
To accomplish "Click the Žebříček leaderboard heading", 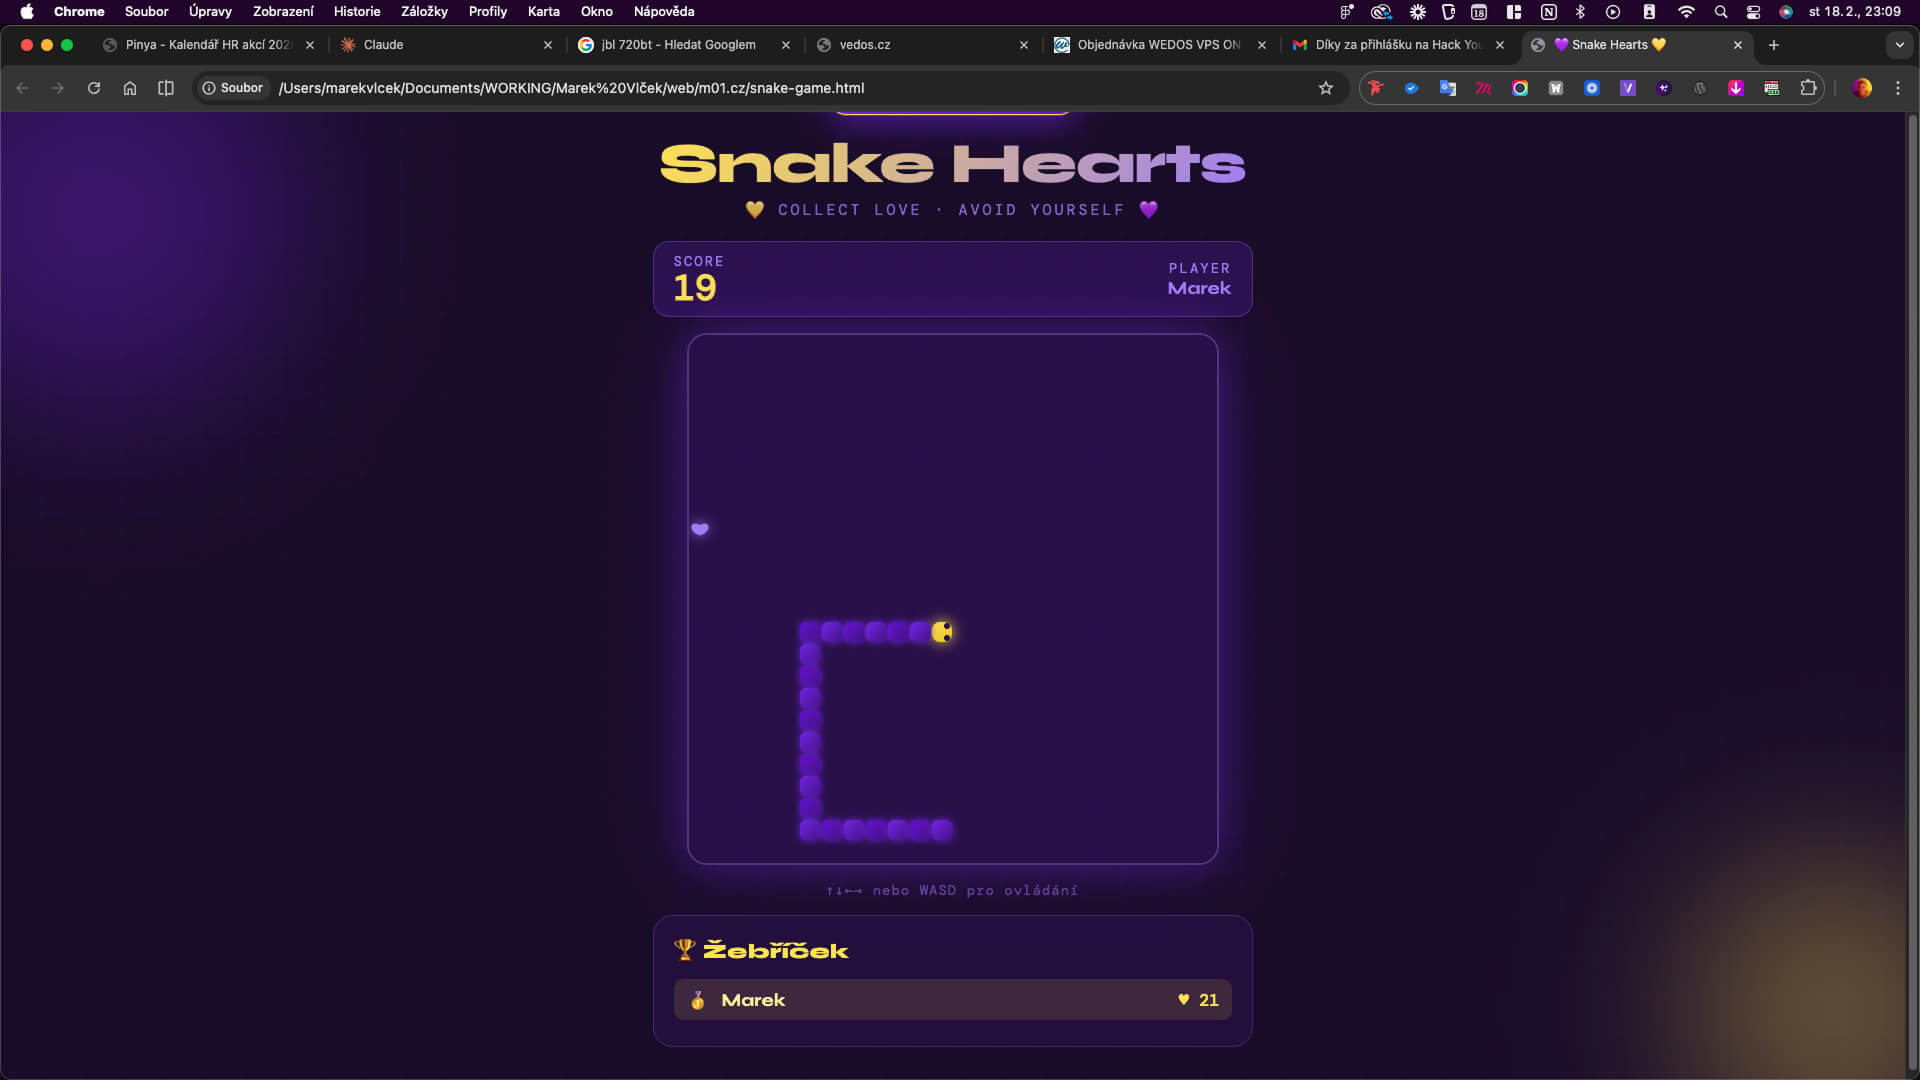I will coord(776,950).
